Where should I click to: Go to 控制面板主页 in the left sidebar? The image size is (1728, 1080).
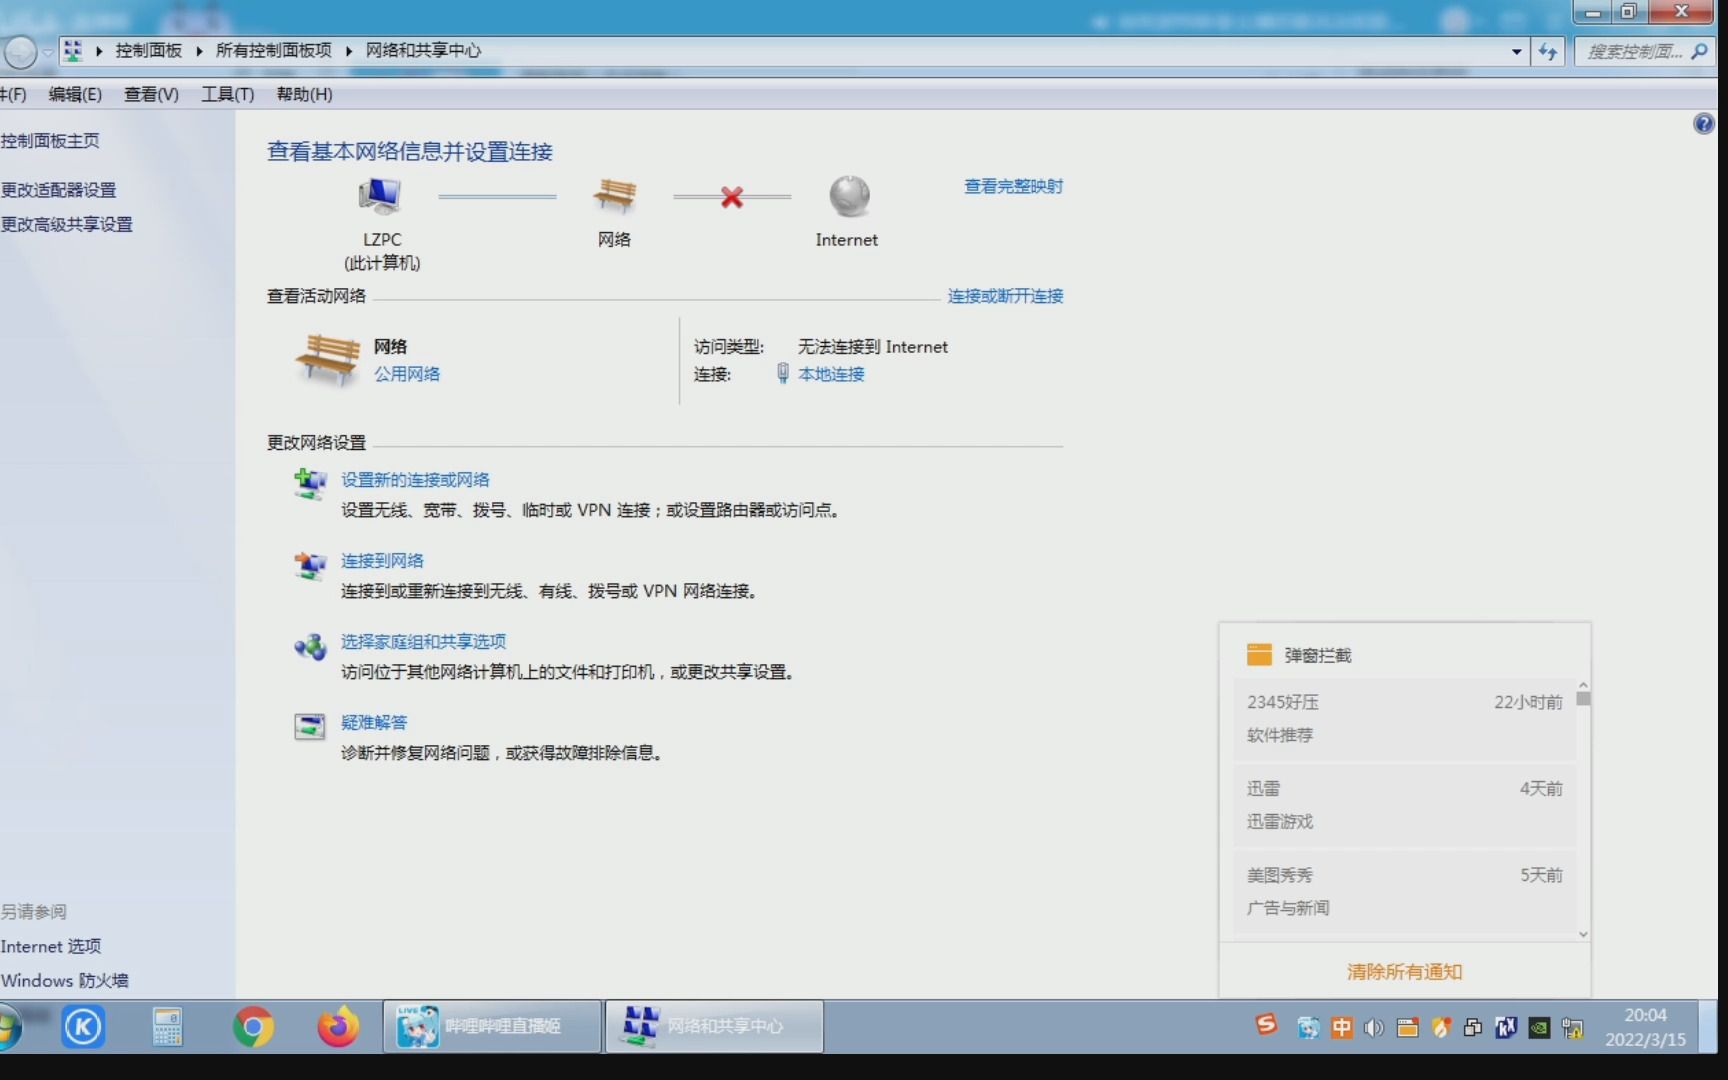tap(50, 141)
